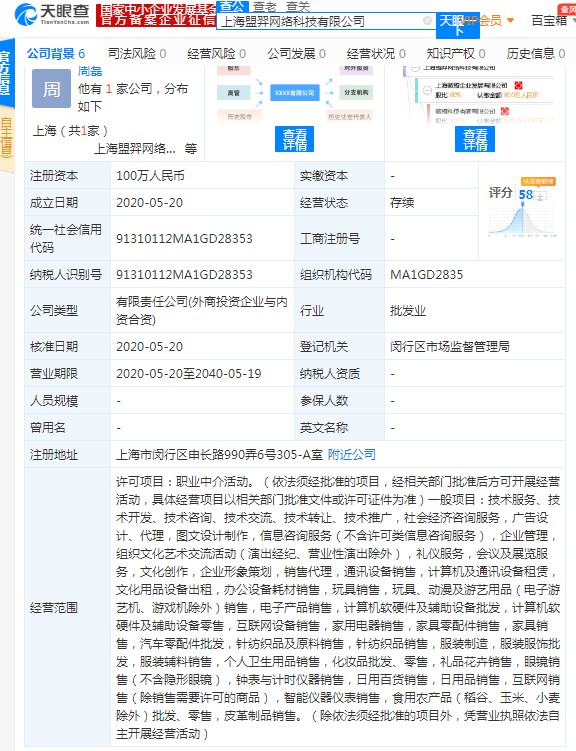Click the 58 score value
The height and width of the screenshot is (751, 576).
(x=525, y=194)
